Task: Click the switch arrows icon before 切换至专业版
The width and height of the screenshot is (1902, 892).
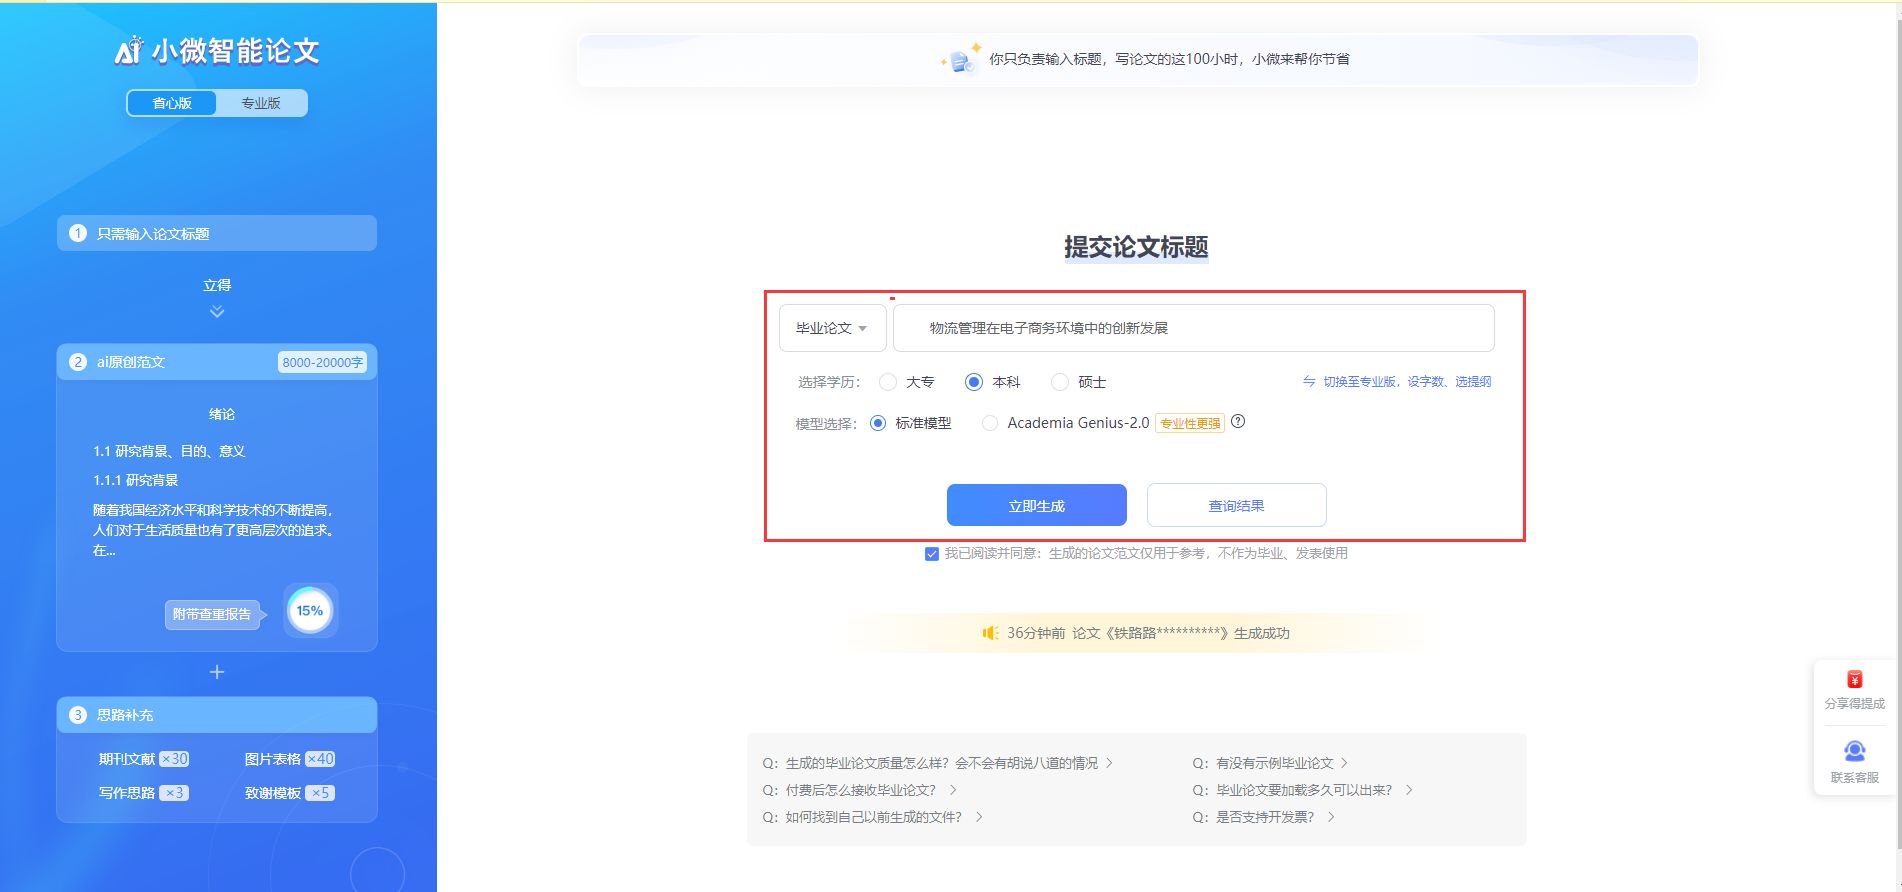Action: coord(1309,382)
